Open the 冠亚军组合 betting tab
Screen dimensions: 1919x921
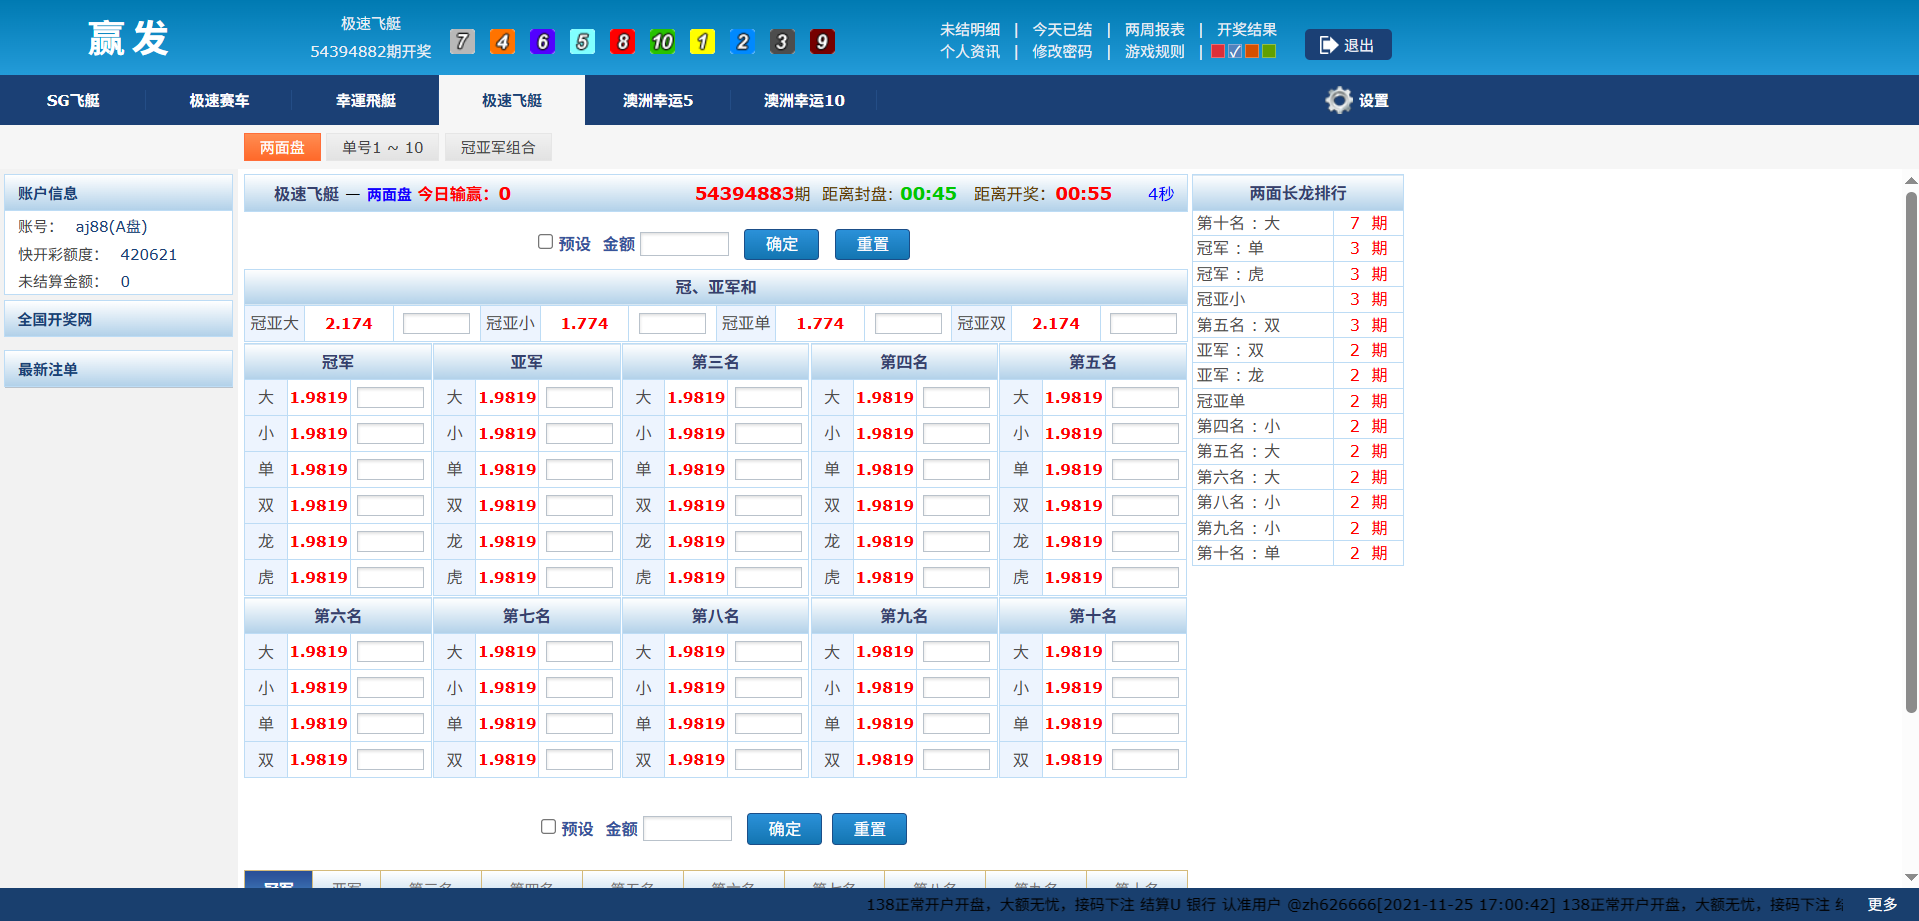pyautogui.click(x=498, y=147)
